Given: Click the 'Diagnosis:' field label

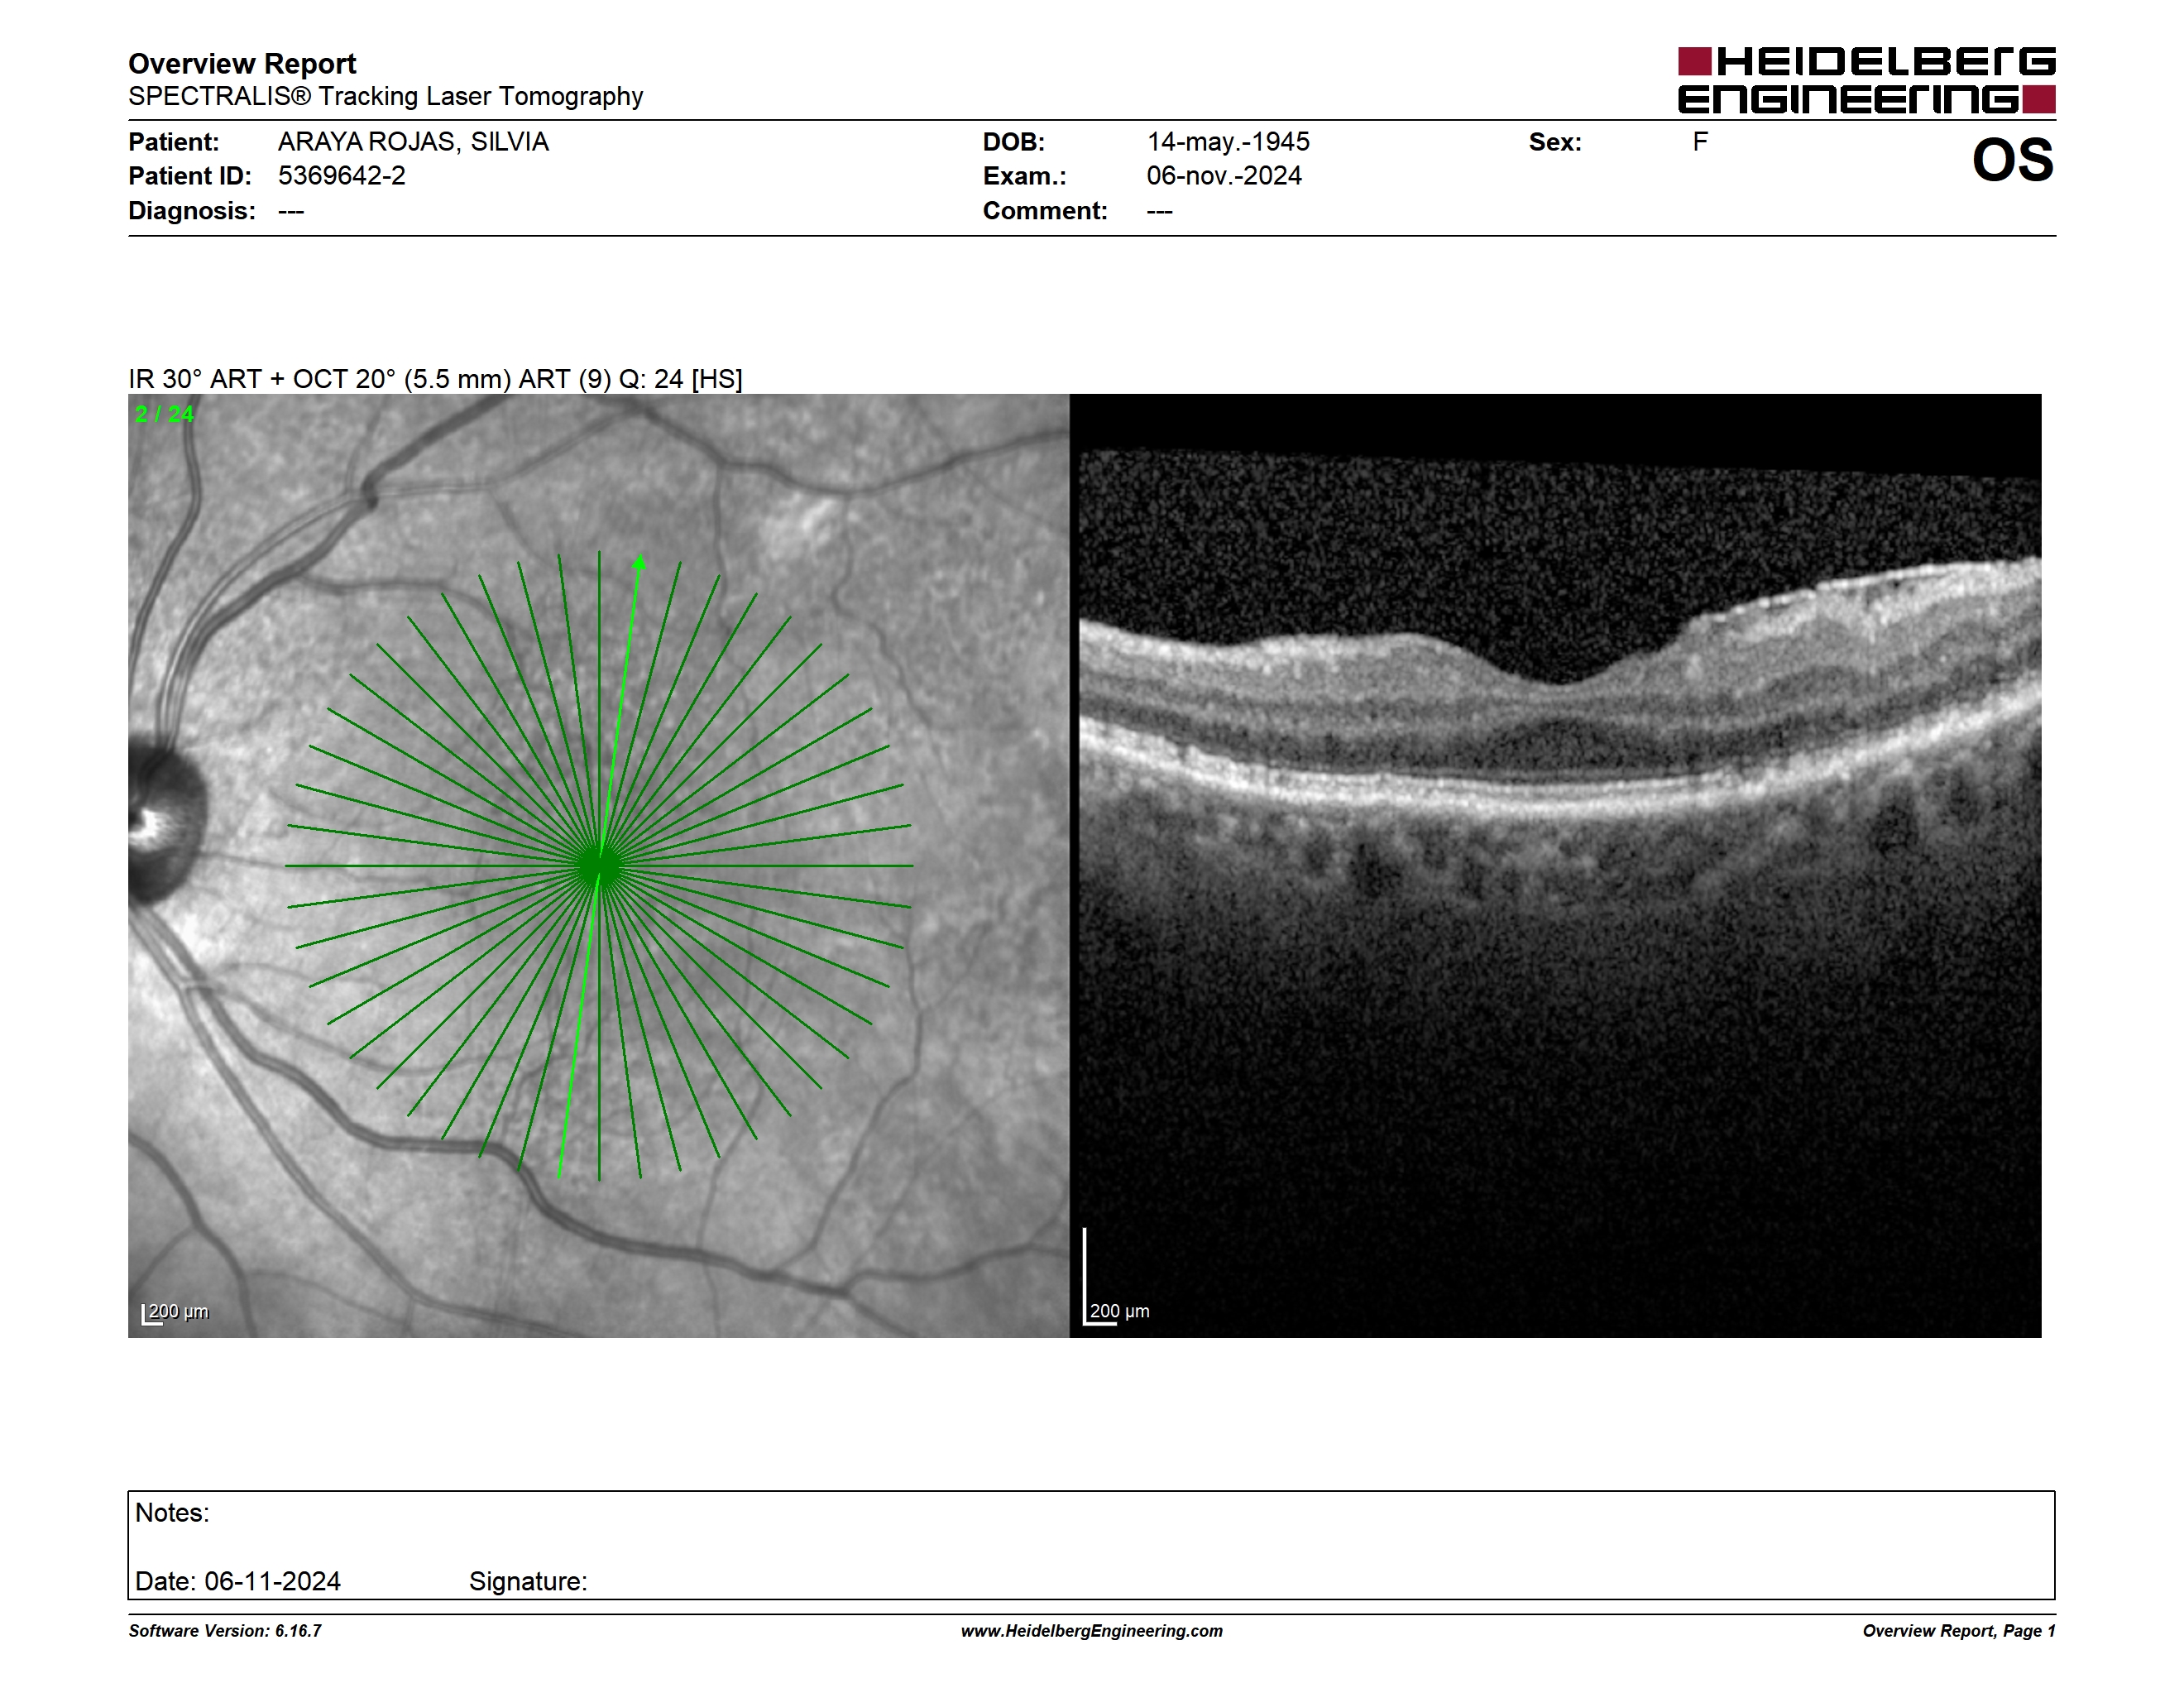Looking at the screenshot, I should [x=192, y=211].
